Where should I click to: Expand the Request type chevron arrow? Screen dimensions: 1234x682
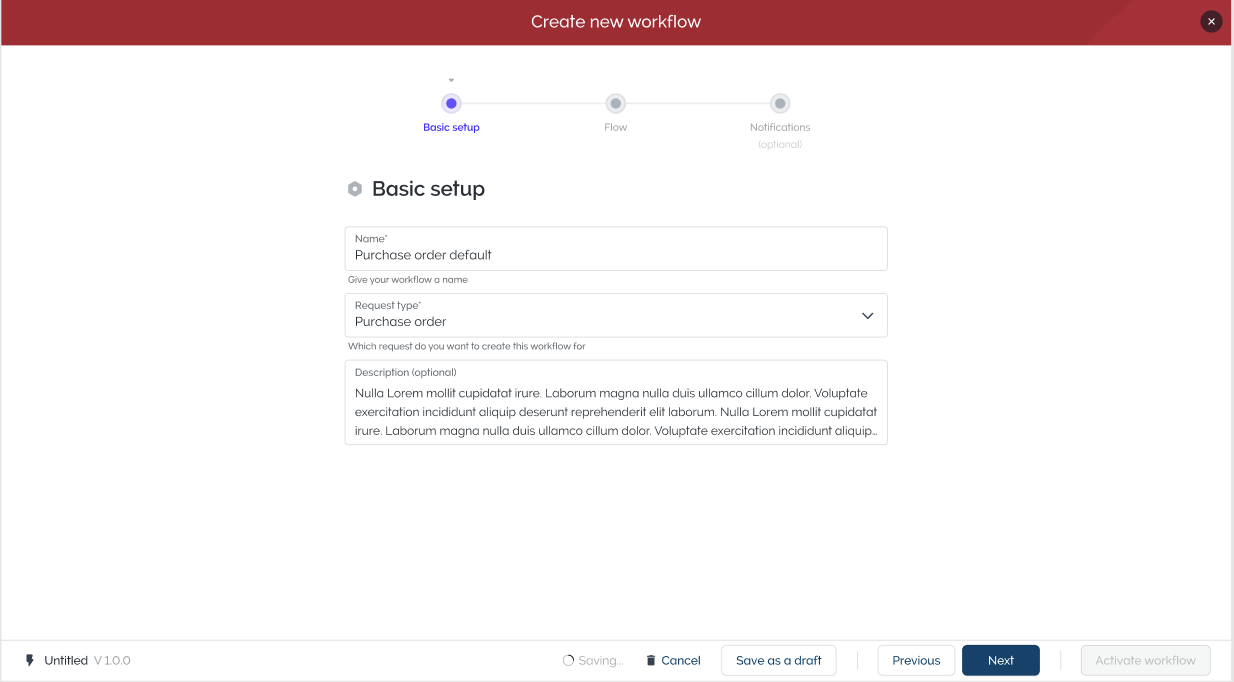pyautogui.click(x=867, y=316)
